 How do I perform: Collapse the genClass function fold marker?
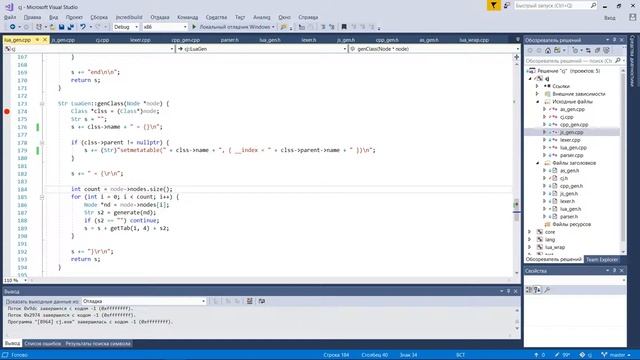42,104
